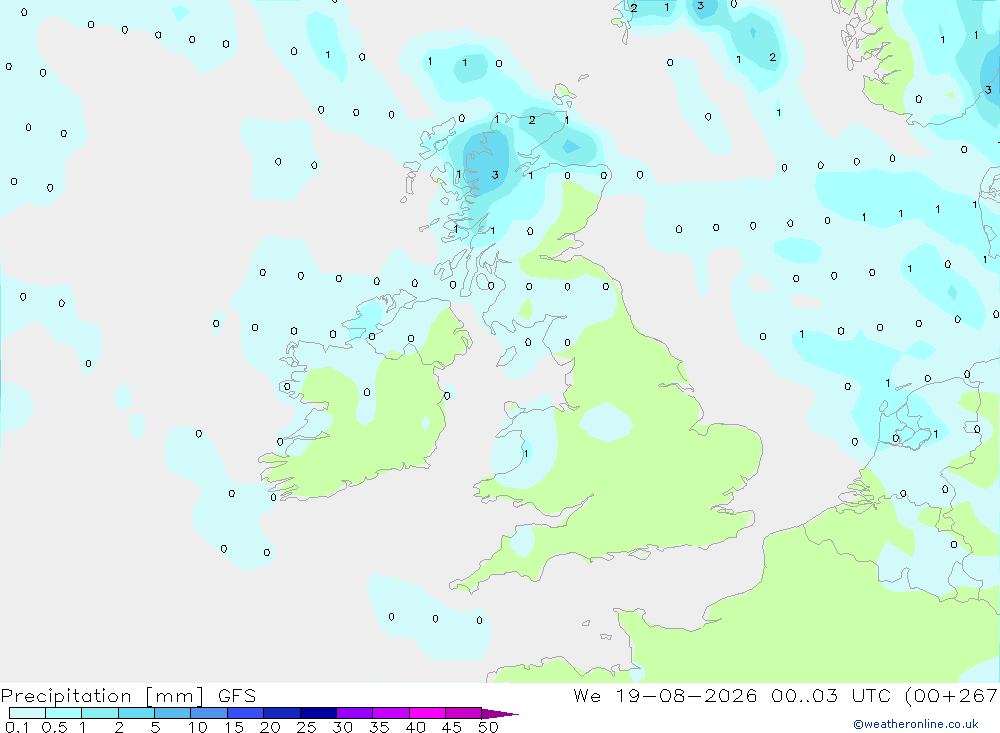Select the 5–10 mm legend swatch
Image resolution: width=1000 pixels, height=733 pixels.
172,713
